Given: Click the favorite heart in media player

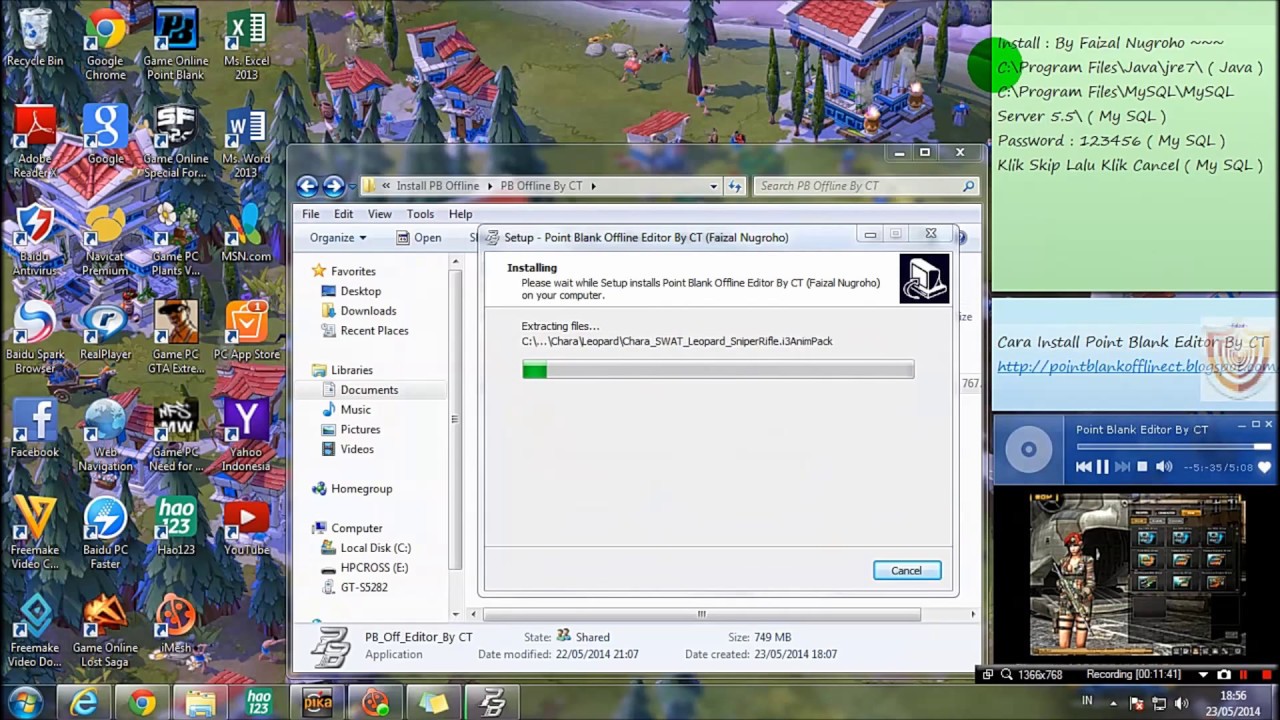Looking at the screenshot, I should point(1264,467).
